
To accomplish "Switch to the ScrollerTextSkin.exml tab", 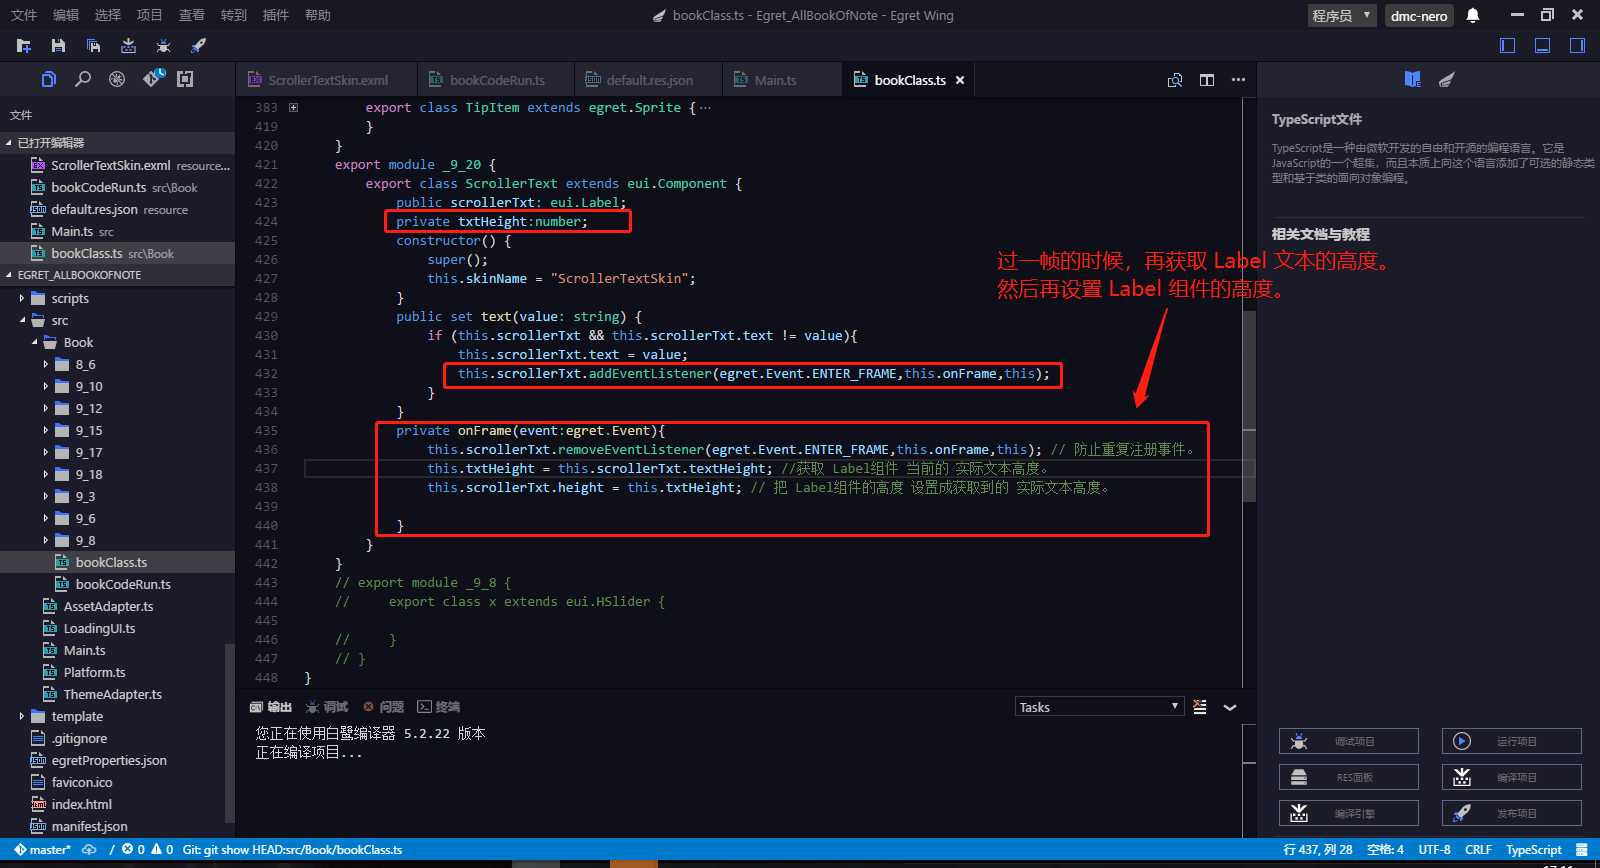I will click(326, 80).
